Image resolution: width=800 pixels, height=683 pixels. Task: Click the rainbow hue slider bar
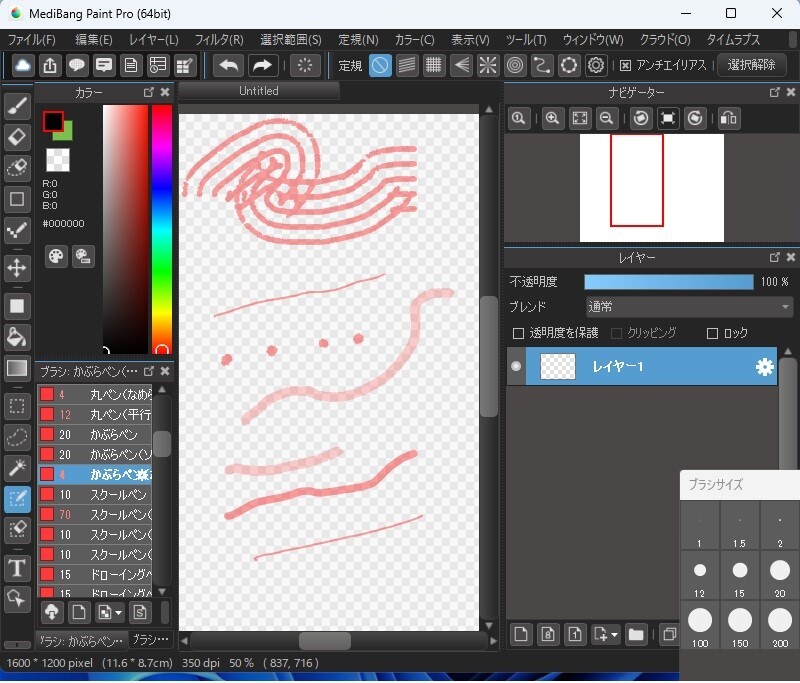click(161, 225)
